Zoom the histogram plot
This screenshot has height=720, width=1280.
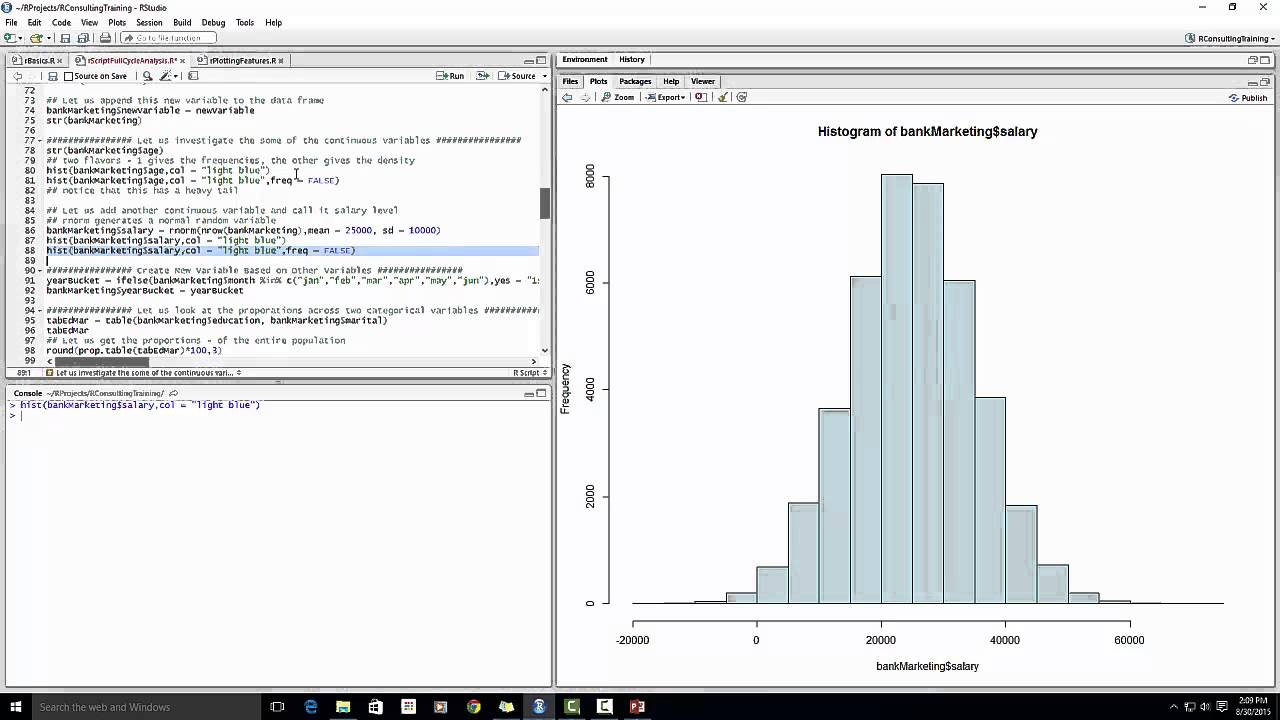point(618,98)
